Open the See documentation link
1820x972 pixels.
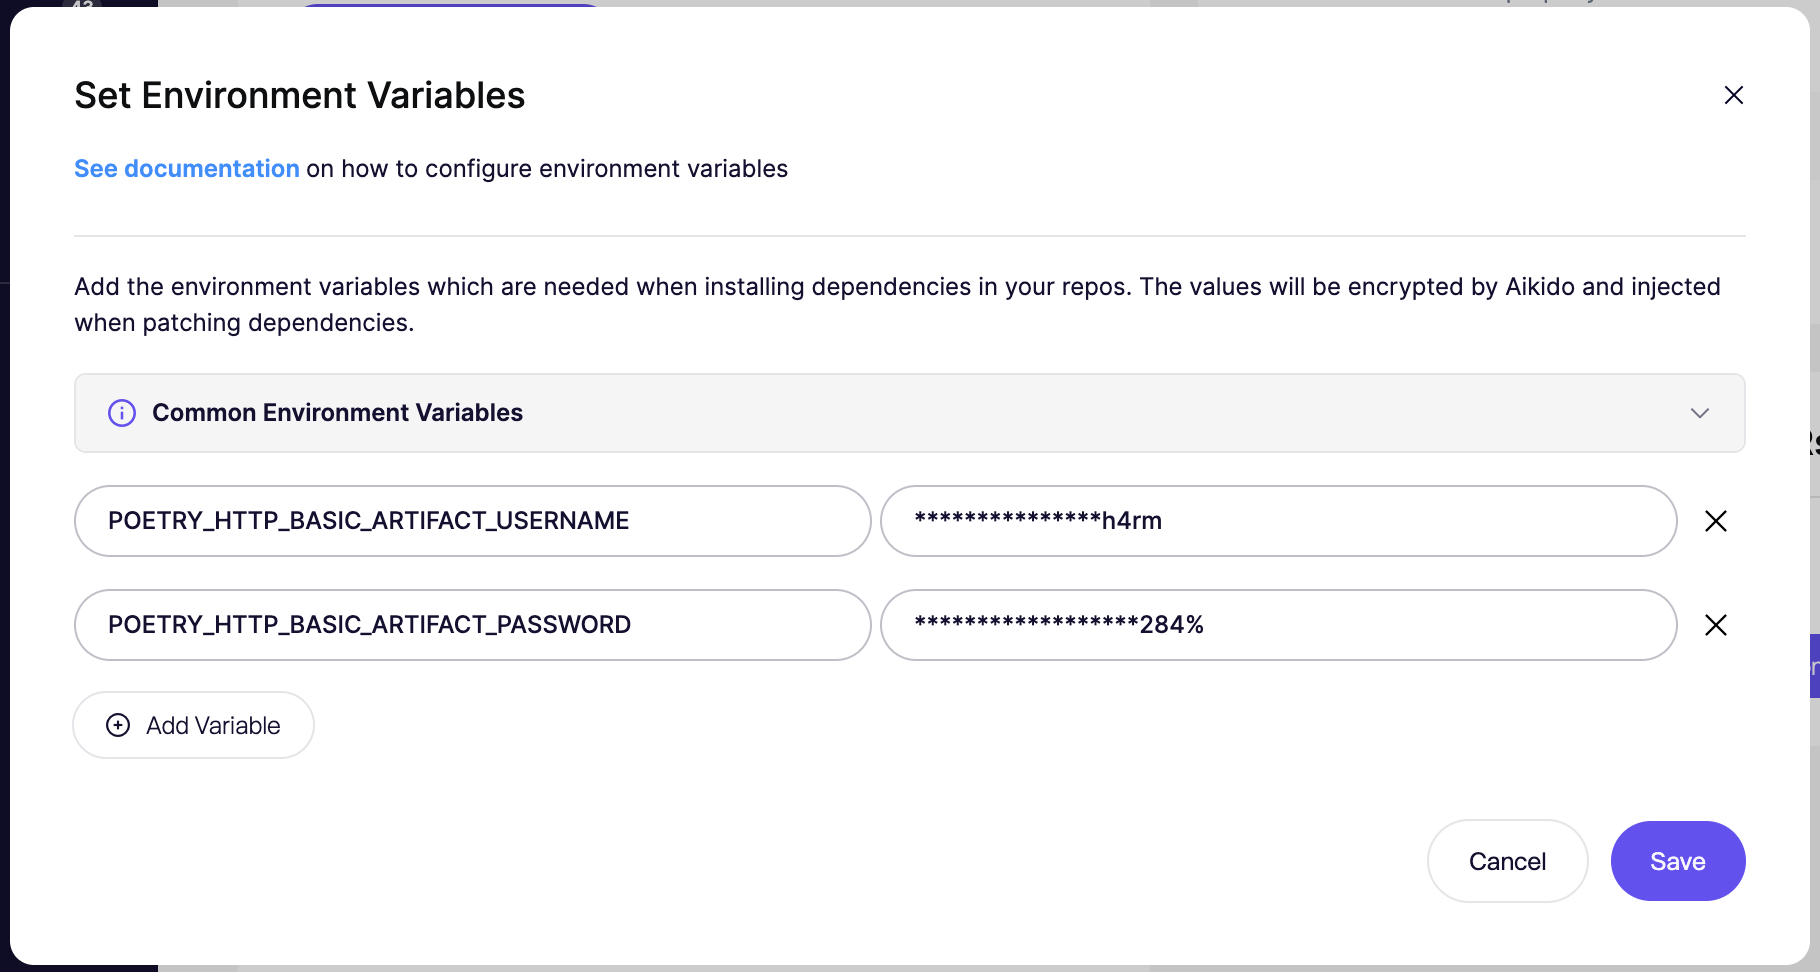pyautogui.click(x=187, y=169)
